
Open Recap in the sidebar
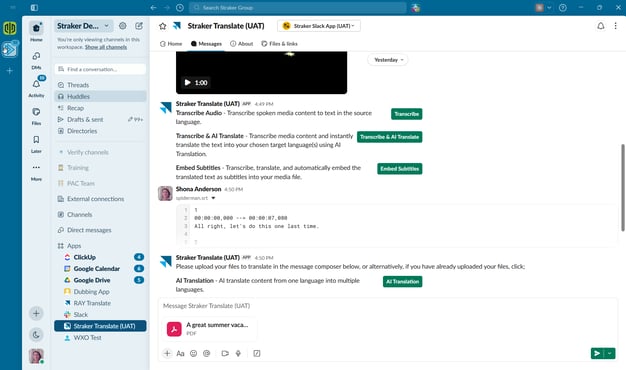tap(101, 108)
